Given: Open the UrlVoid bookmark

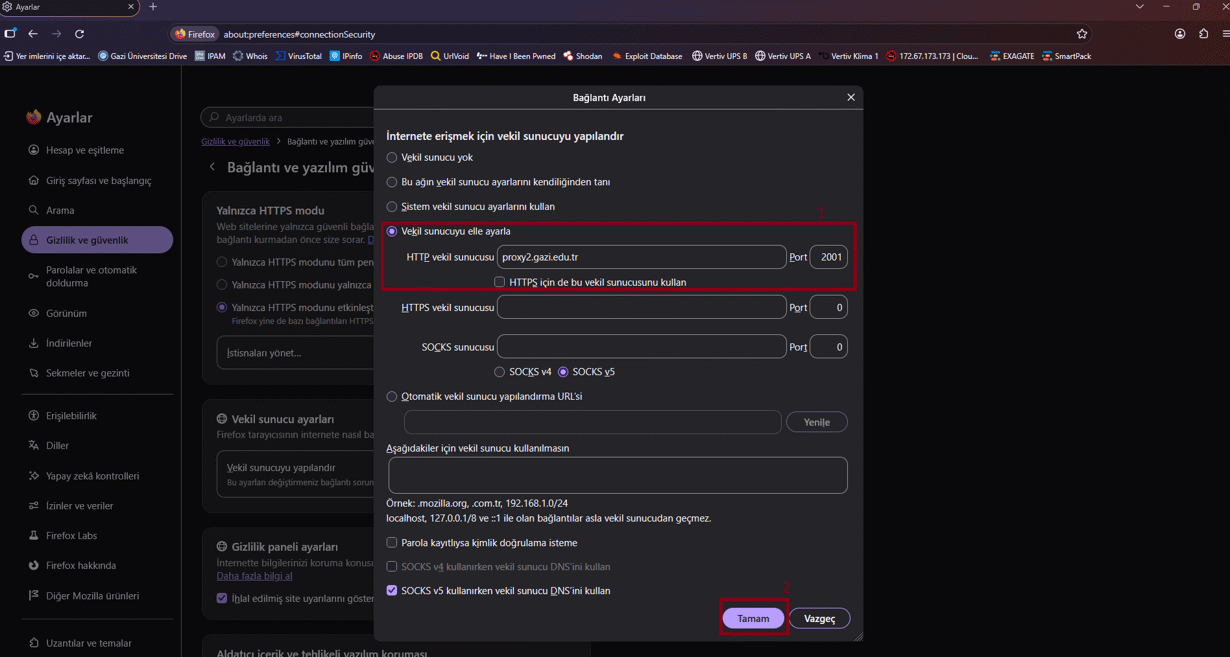Looking at the screenshot, I should coord(450,56).
